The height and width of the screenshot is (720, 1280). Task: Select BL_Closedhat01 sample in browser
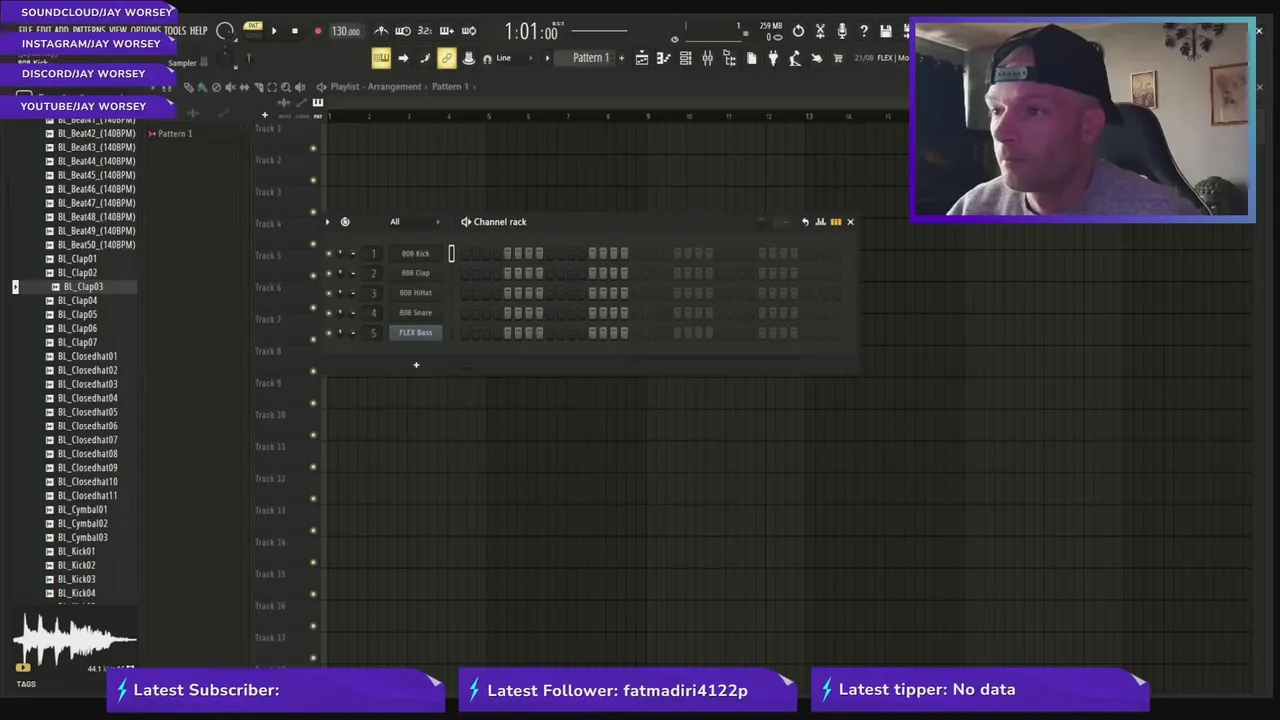pos(87,356)
